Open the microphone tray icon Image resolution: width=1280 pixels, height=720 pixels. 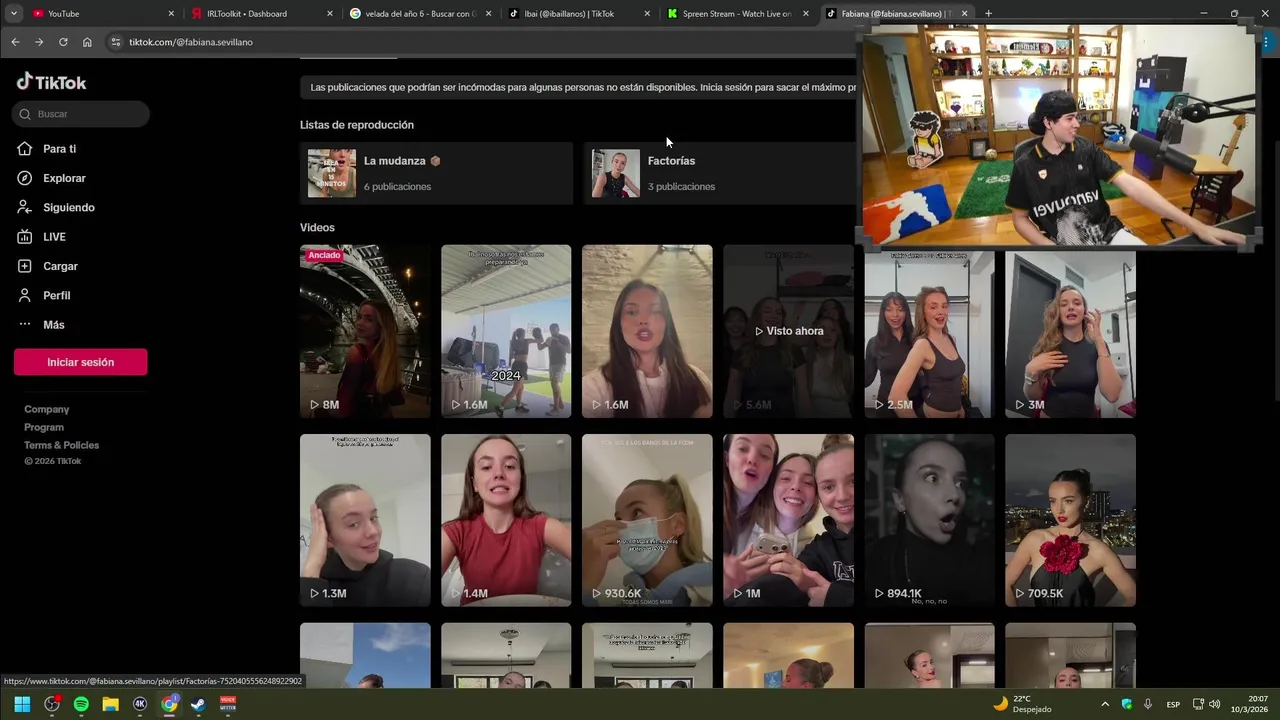pos(1148,704)
